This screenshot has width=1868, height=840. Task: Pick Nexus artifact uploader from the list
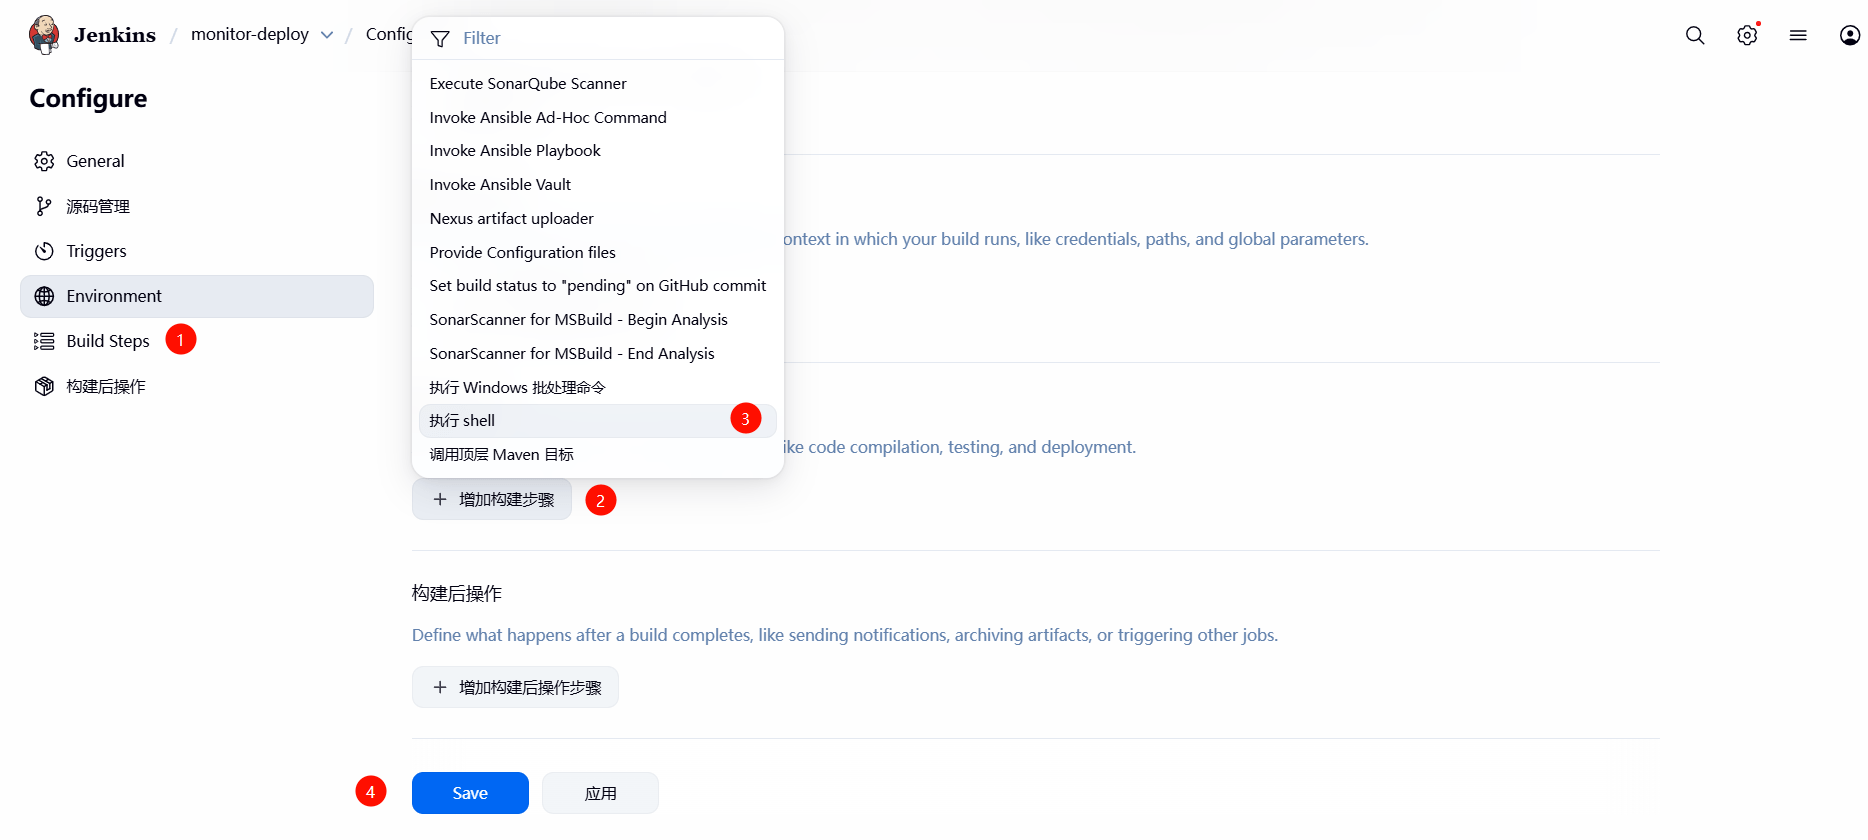[x=511, y=219]
